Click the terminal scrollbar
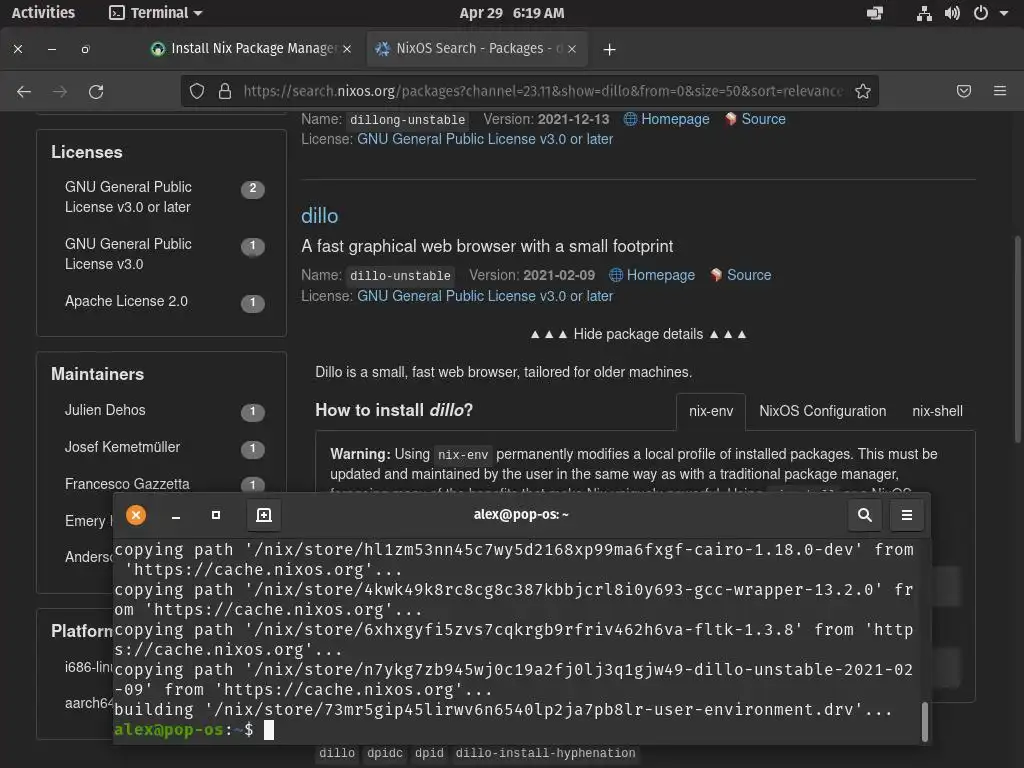 [924, 722]
